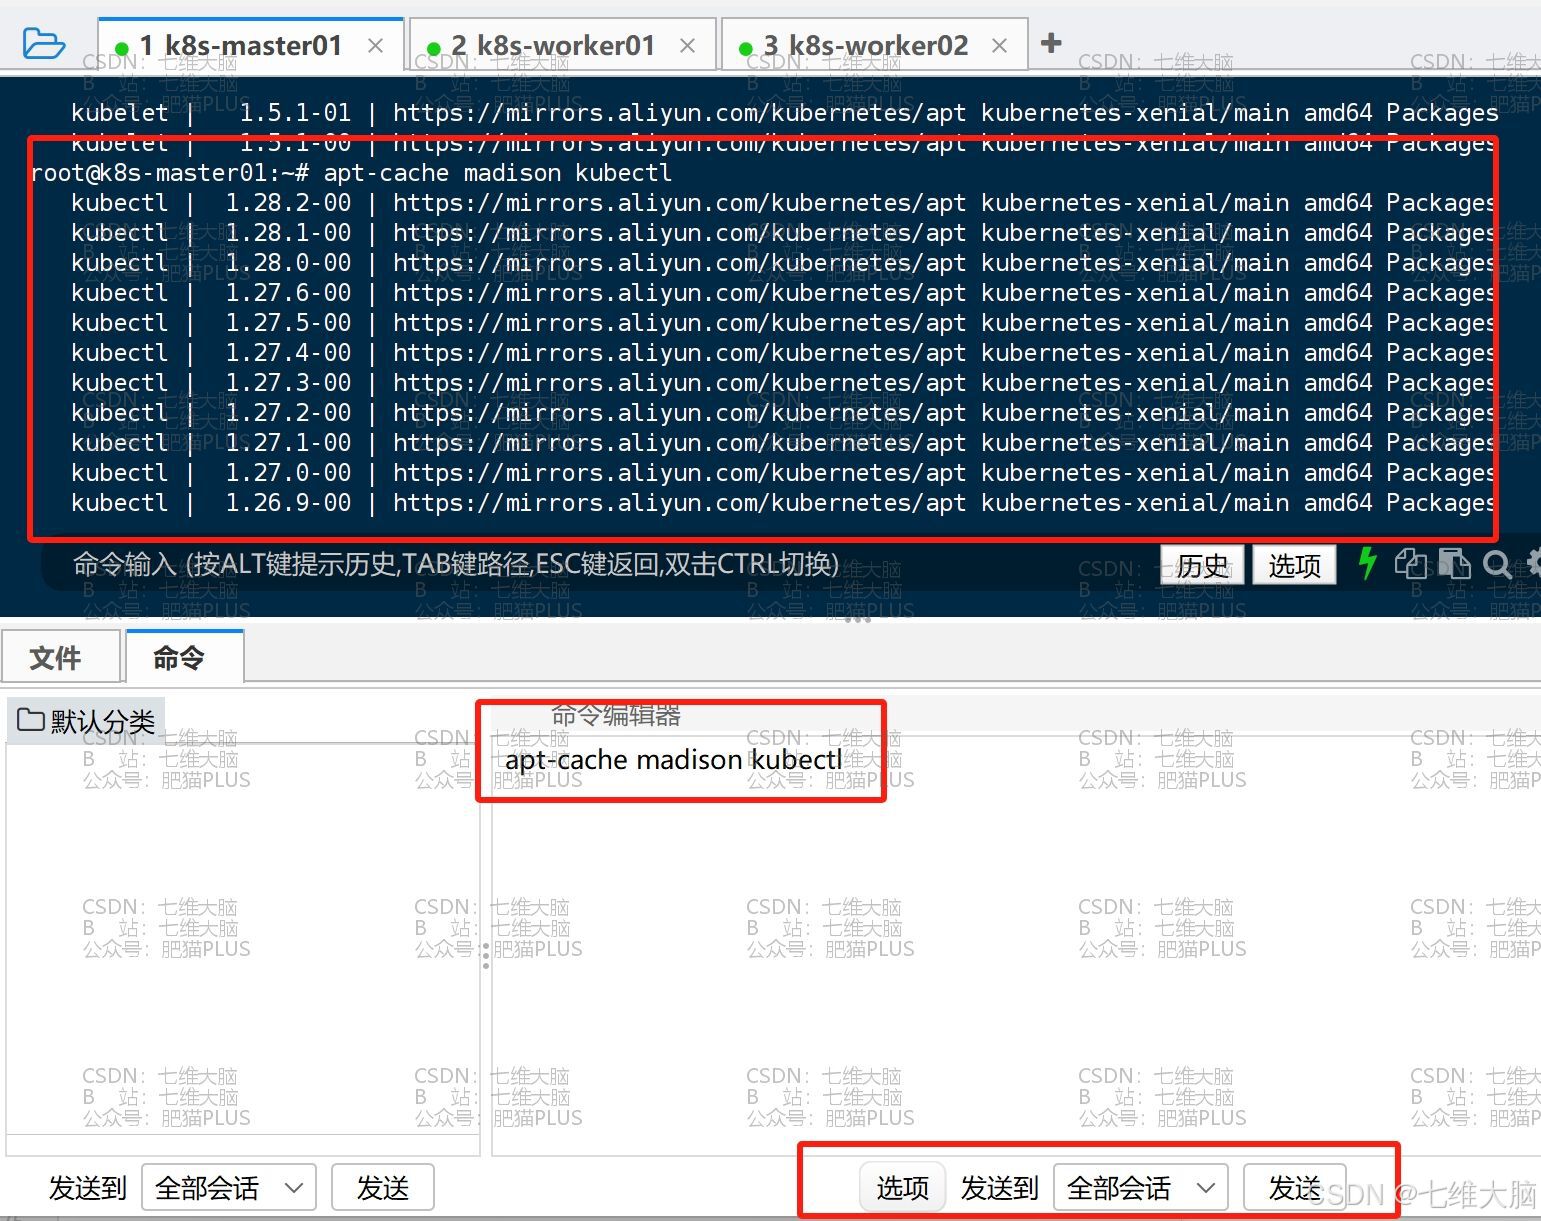Expand right 全部会话 dropdown near 选项
The width and height of the screenshot is (1541, 1221).
pyautogui.click(x=1141, y=1188)
